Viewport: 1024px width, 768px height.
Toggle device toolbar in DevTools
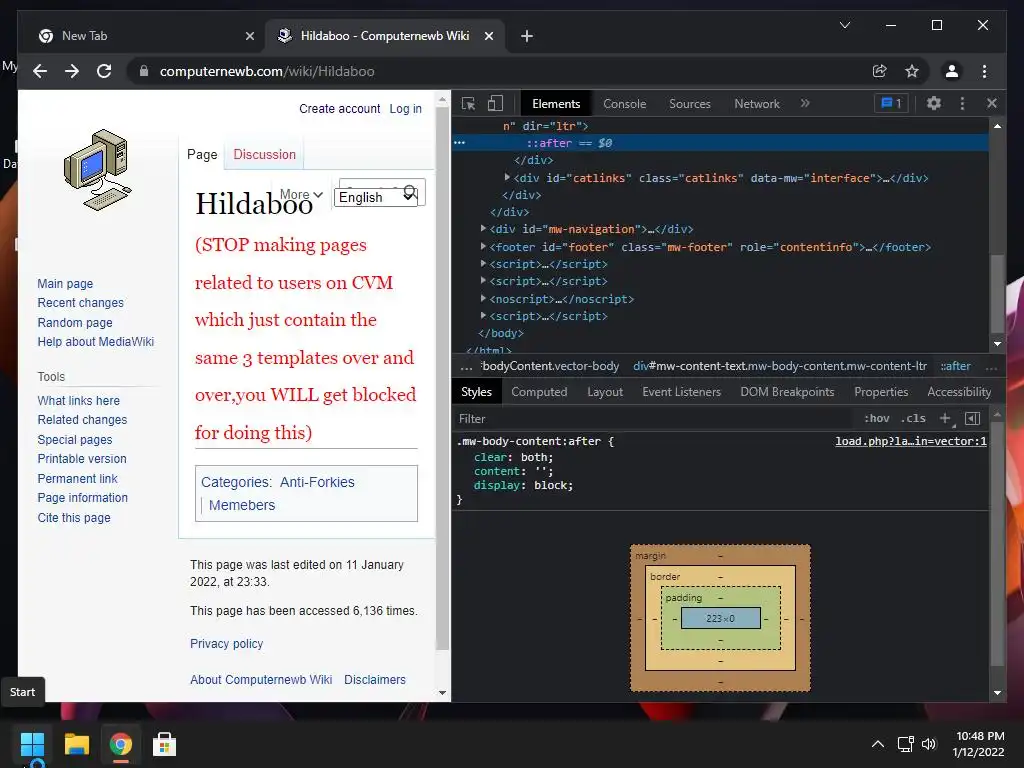496,104
